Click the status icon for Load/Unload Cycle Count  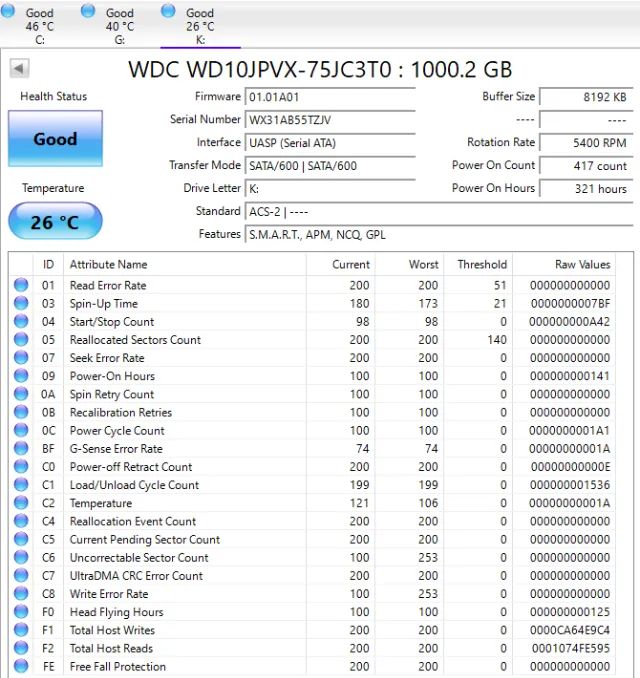21,485
